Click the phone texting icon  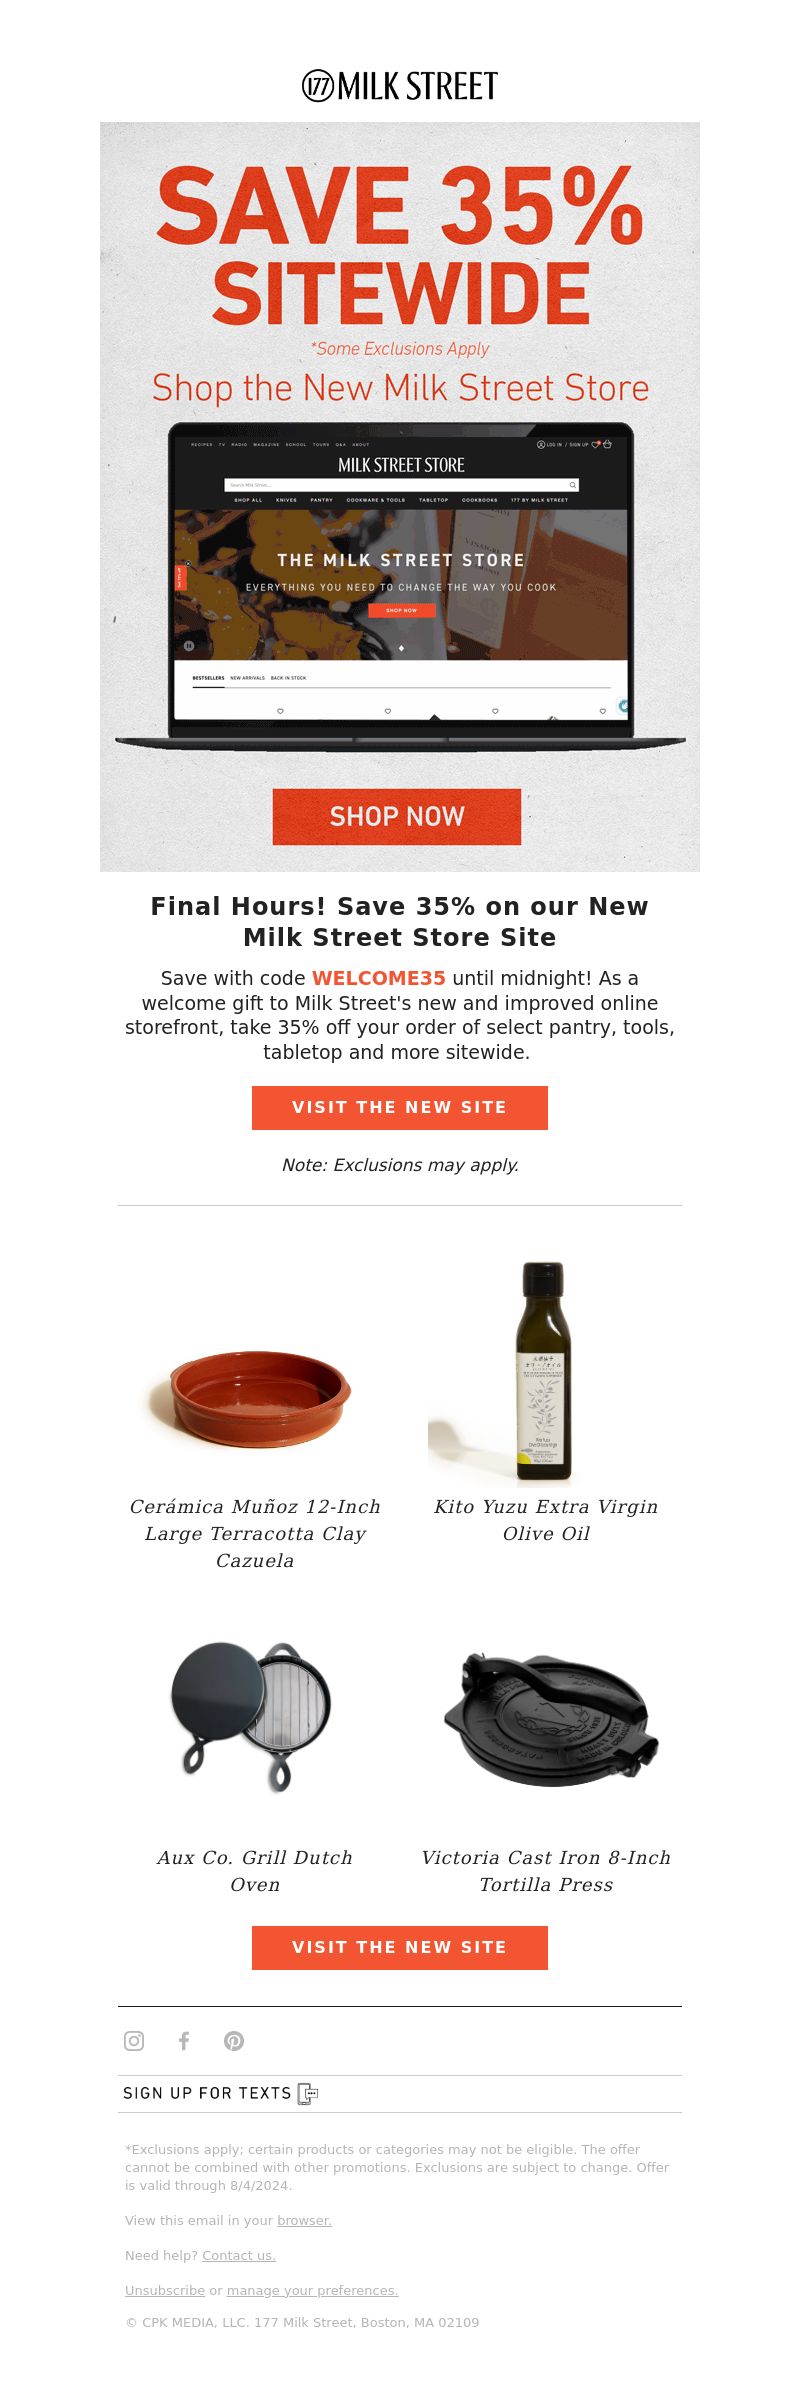tap(308, 2094)
